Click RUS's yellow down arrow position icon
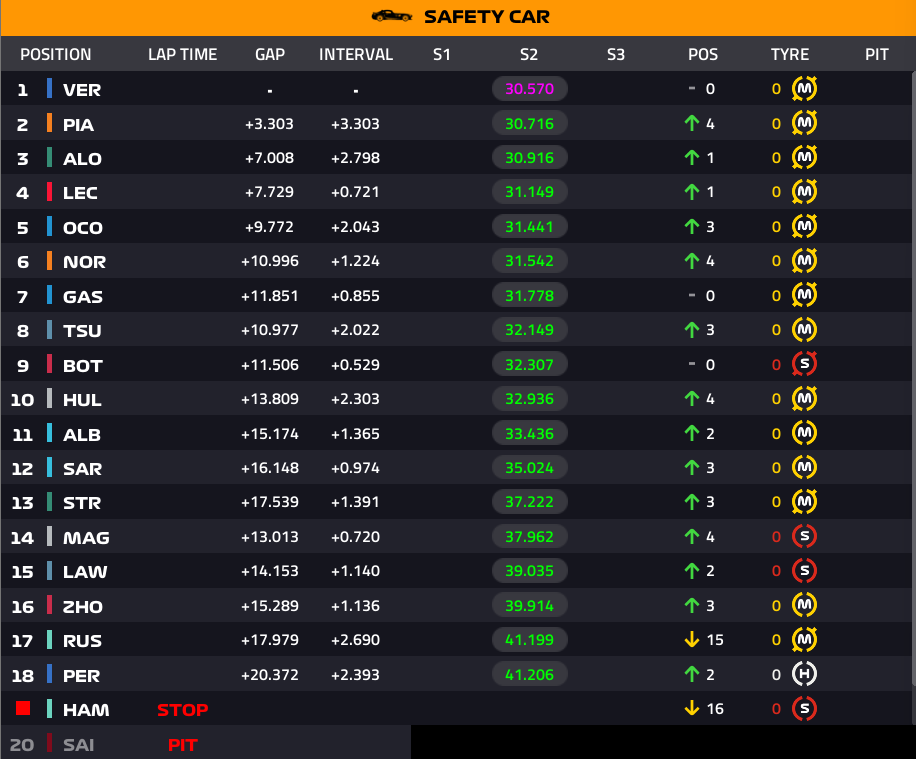 click(x=692, y=640)
